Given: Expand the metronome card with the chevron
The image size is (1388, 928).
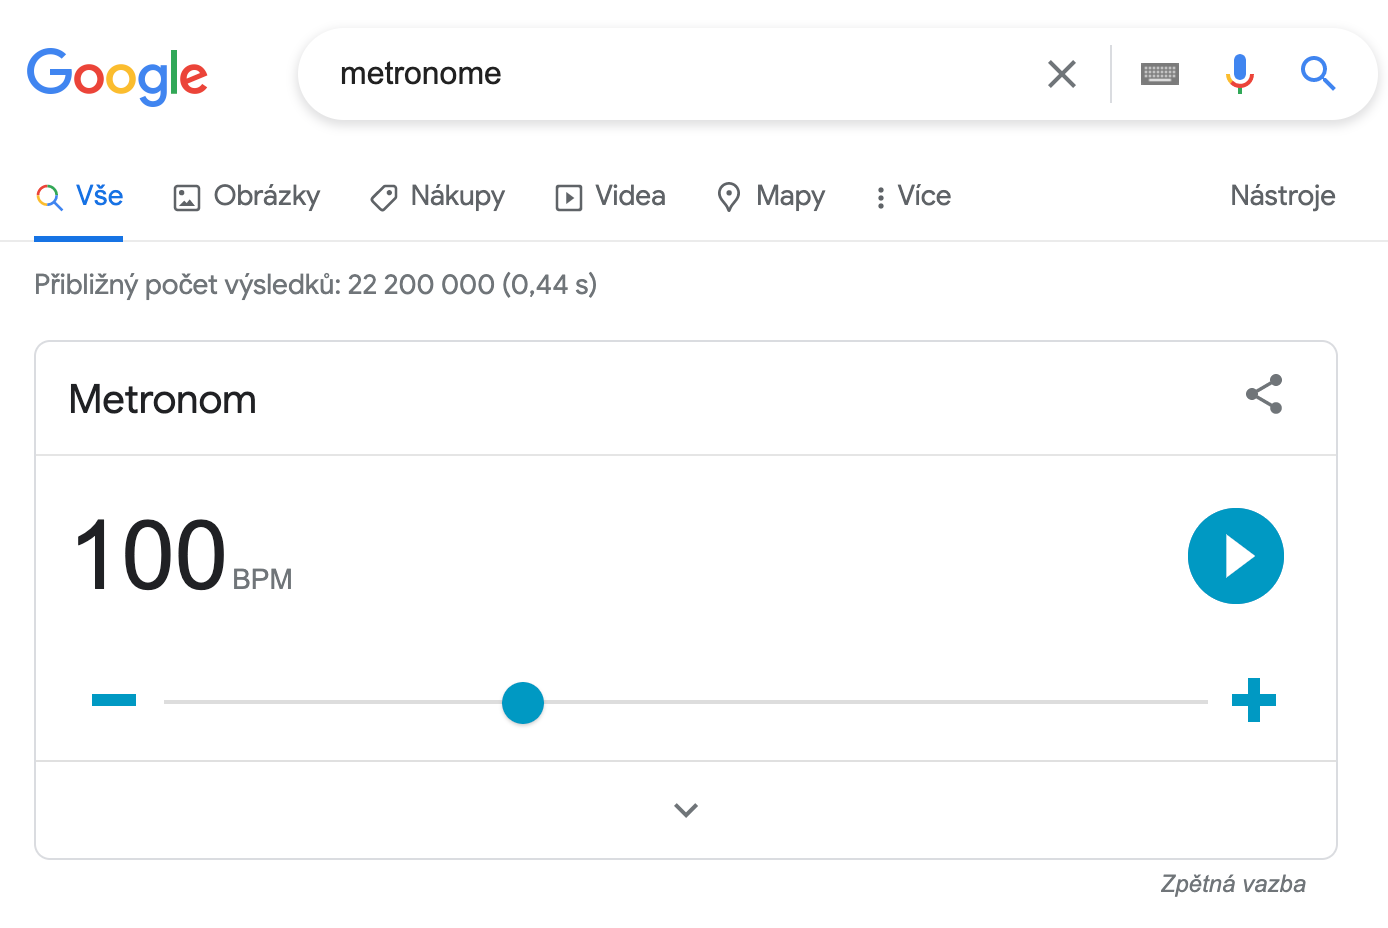Looking at the screenshot, I should (x=686, y=810).
